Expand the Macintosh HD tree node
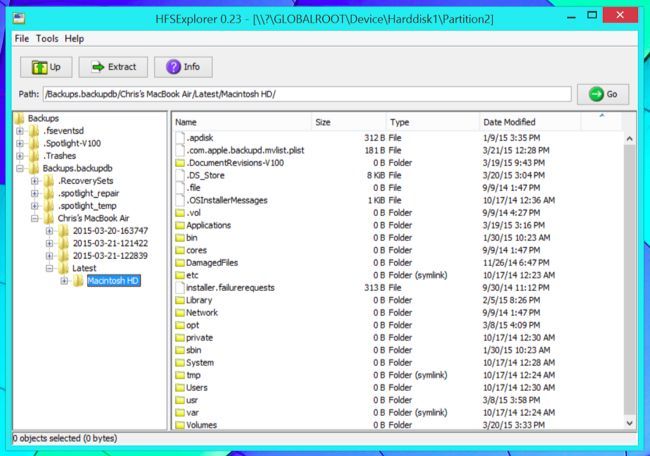 pos(64,281)
